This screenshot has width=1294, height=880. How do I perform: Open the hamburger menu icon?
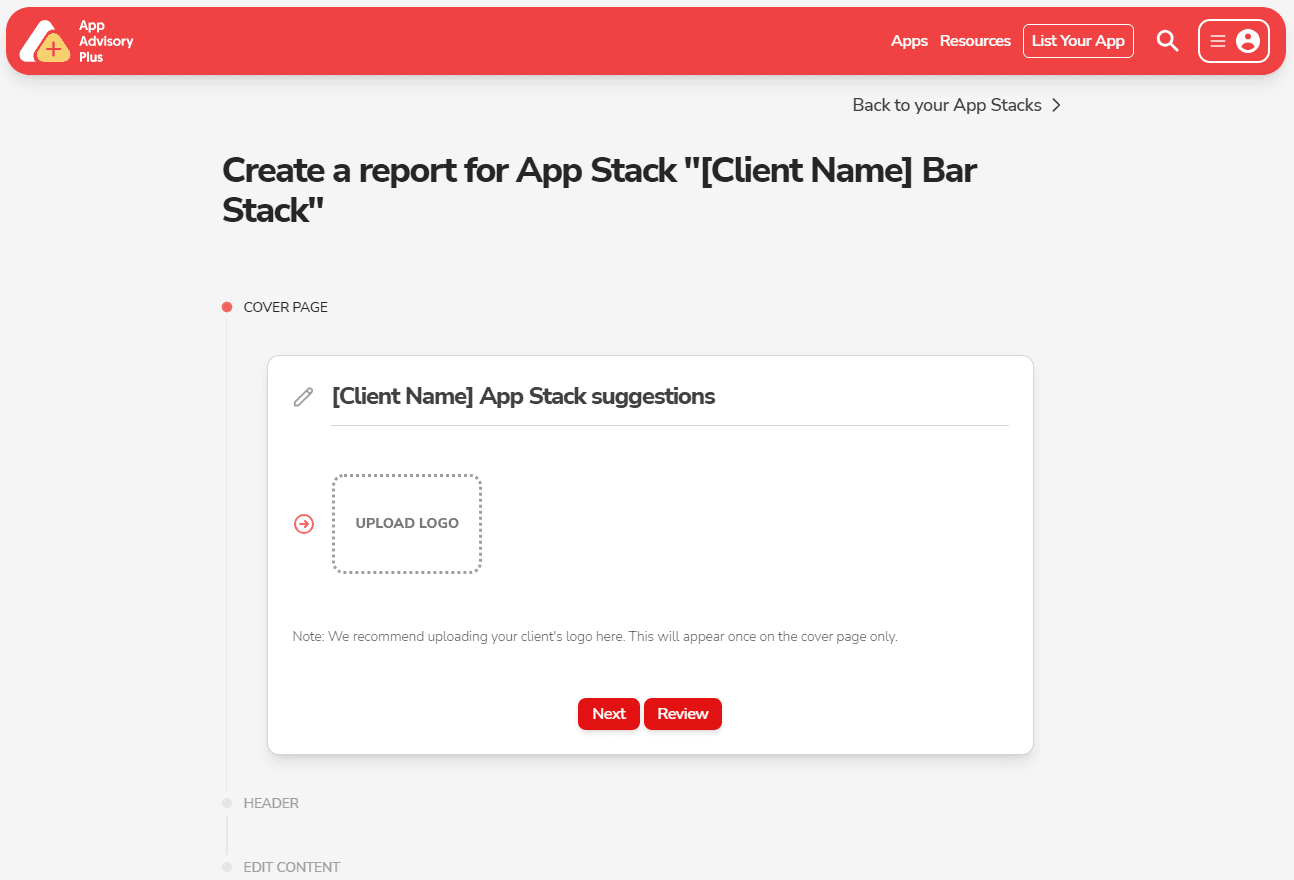tap(1217, 41)
